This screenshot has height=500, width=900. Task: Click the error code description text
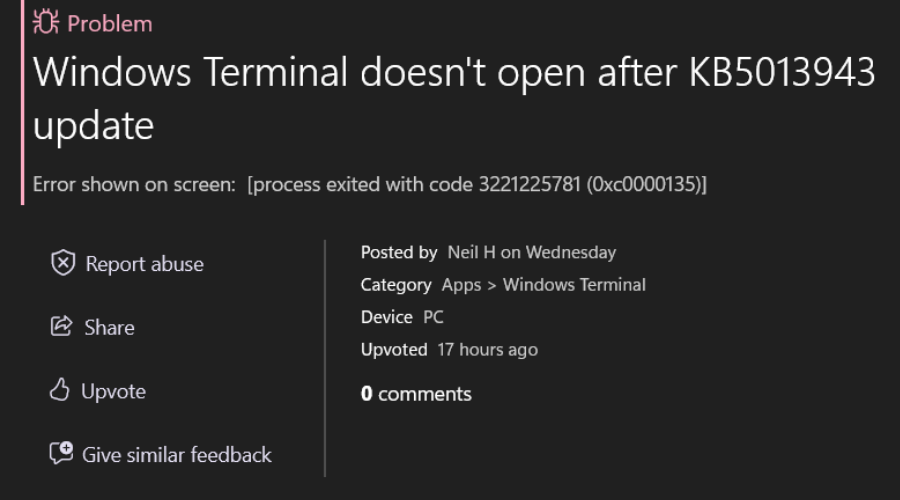point(370,185)
